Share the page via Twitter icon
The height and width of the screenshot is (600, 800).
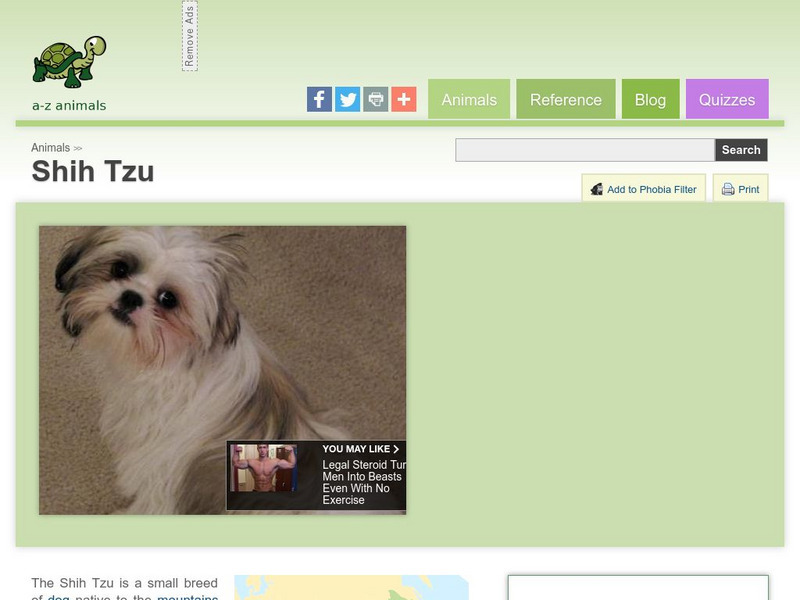[347, 99]
